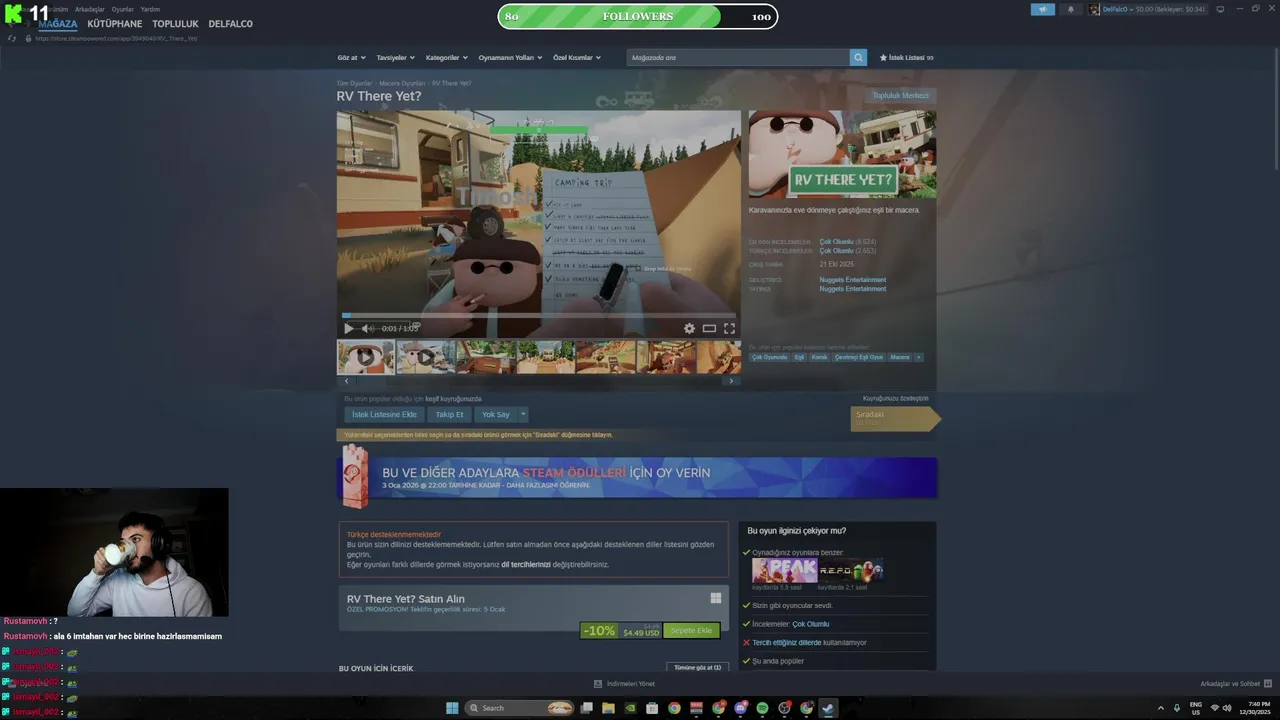This screenshot has width=1280, height=720.
Task: Open the dil tercihlerinizi link
Action: pyautogui.click(x=526, y=564)
